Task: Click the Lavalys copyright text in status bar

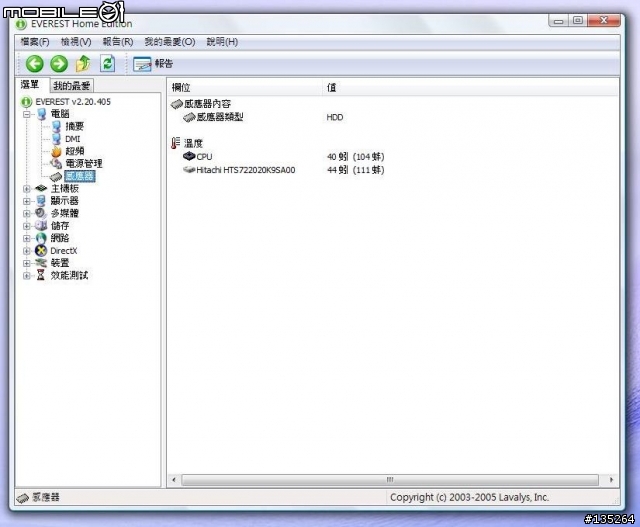Action: click(x=469, y=497)
